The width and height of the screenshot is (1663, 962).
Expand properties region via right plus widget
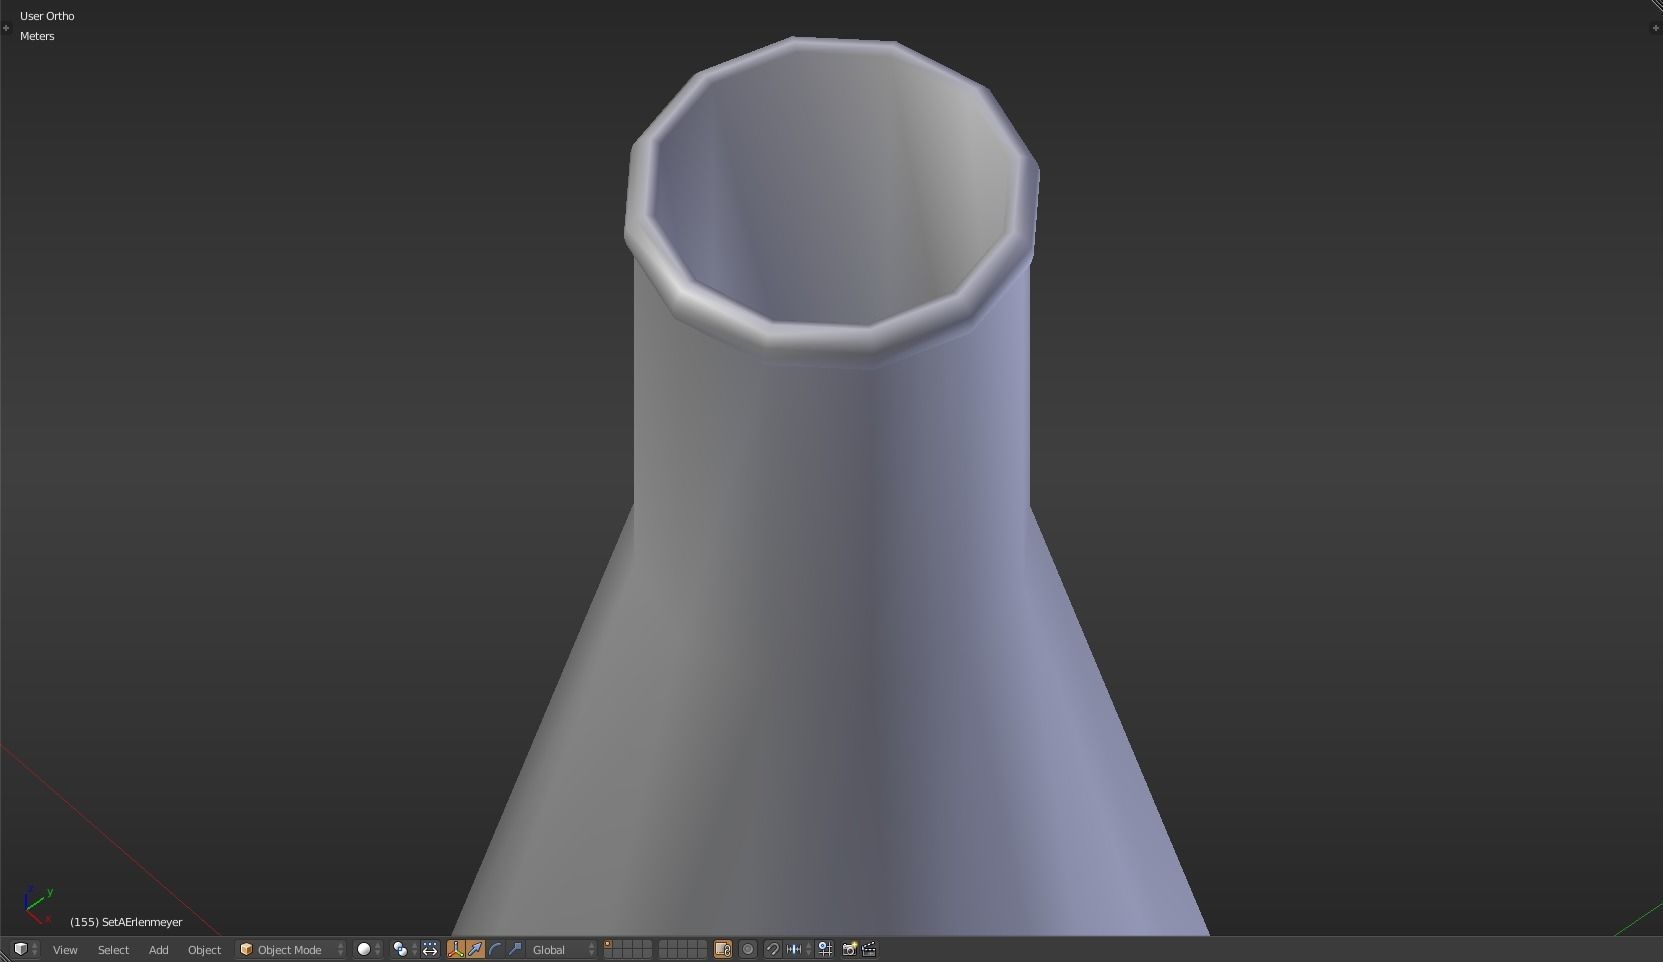(1655, 27)
